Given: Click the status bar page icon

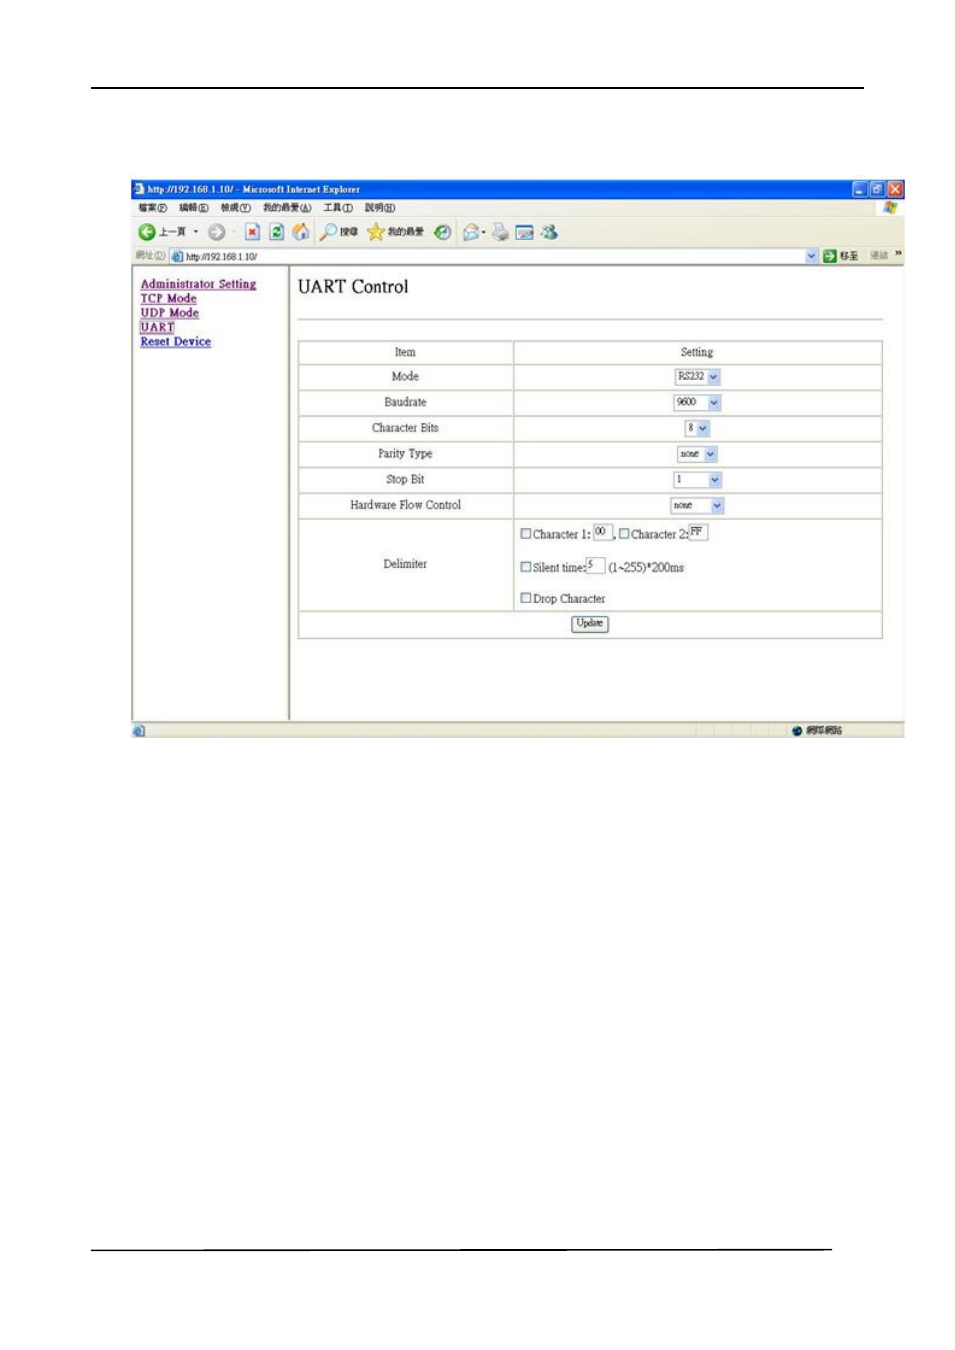Looking at the screenshot, I should pyautogui.click(x=139, y=731).
